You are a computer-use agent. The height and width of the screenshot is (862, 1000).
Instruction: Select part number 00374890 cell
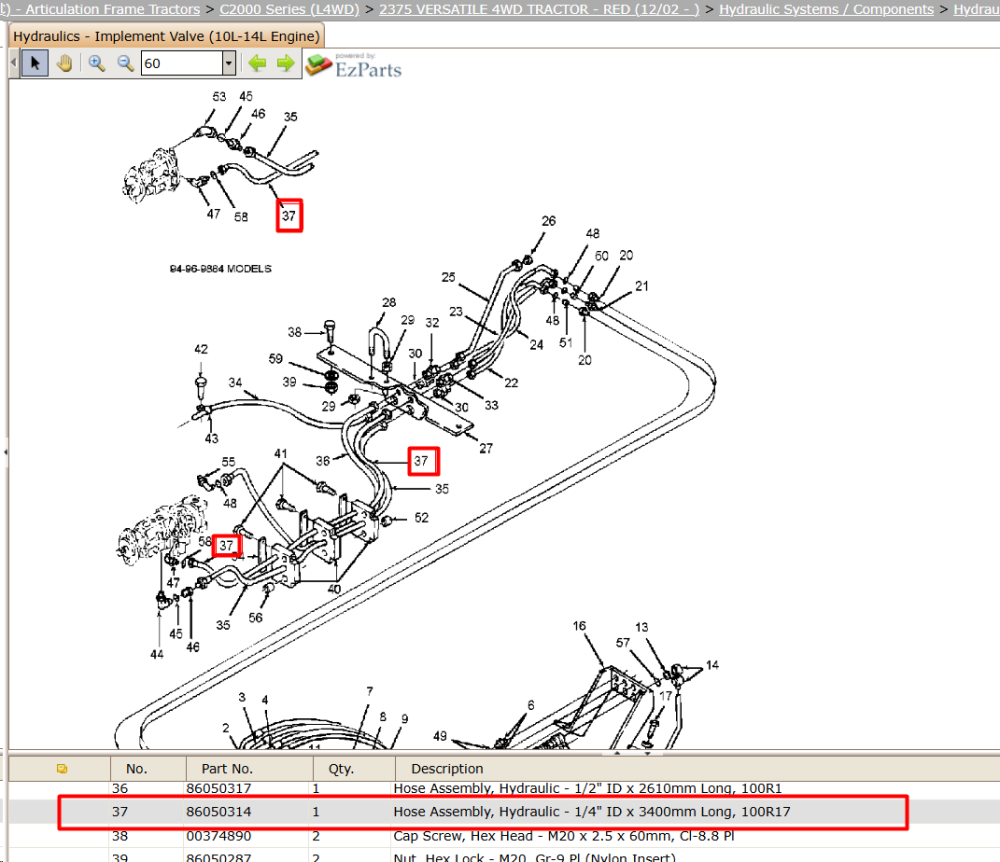219,835
